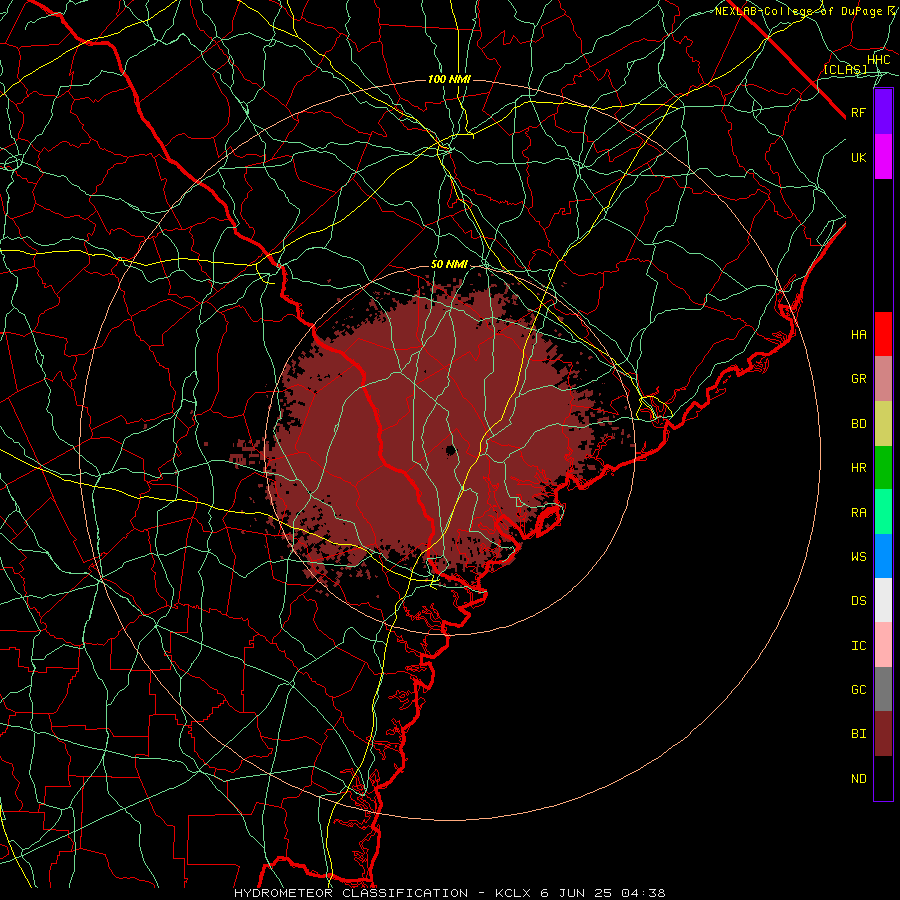Image resolution: width=900 pixels, height=900 pixels.
Task: Click the 'GC' legend label
Action: tap(858, 689)
